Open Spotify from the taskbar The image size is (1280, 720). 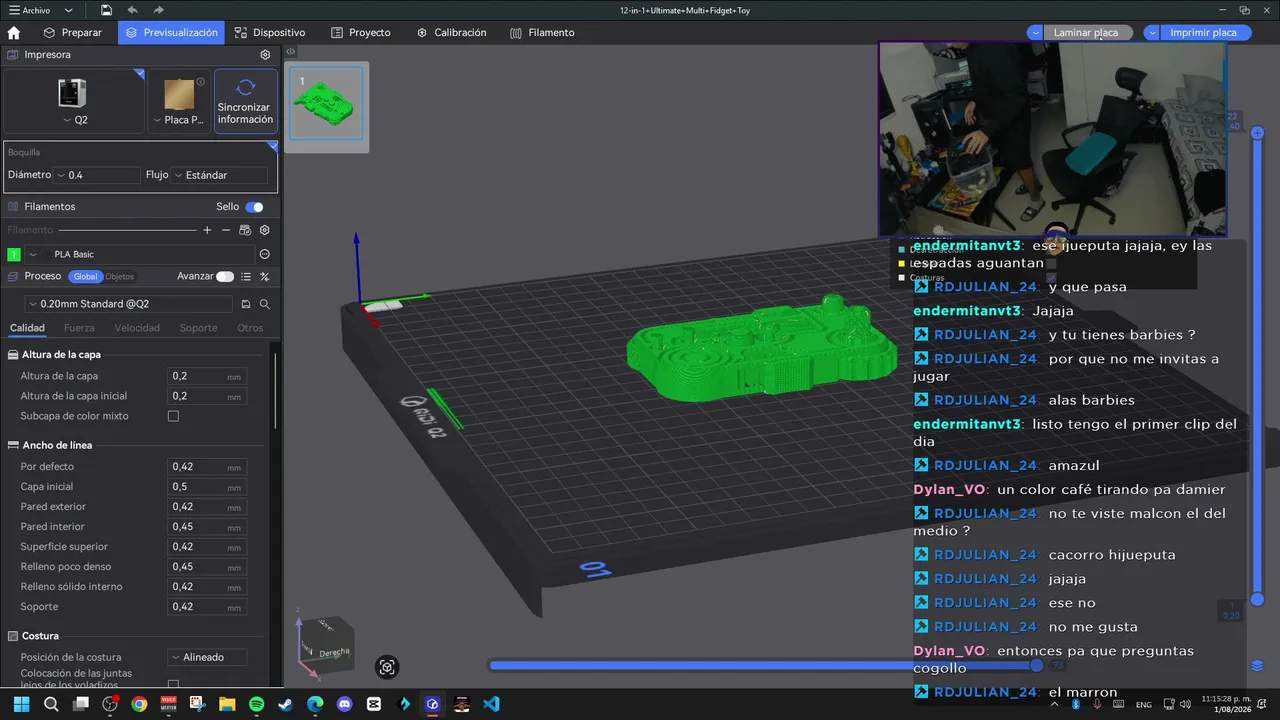[x=256, y=704]
